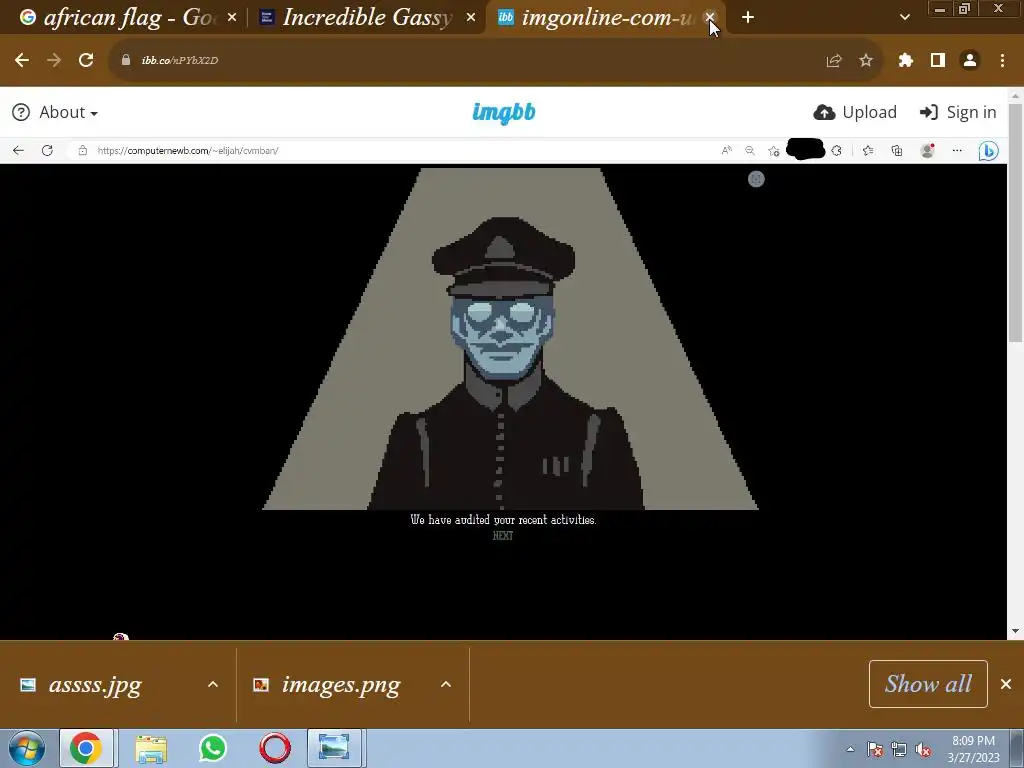Expand options for assss.jpg download
The height and width of the screenshot is (768, 1024).
click(213, 684)
